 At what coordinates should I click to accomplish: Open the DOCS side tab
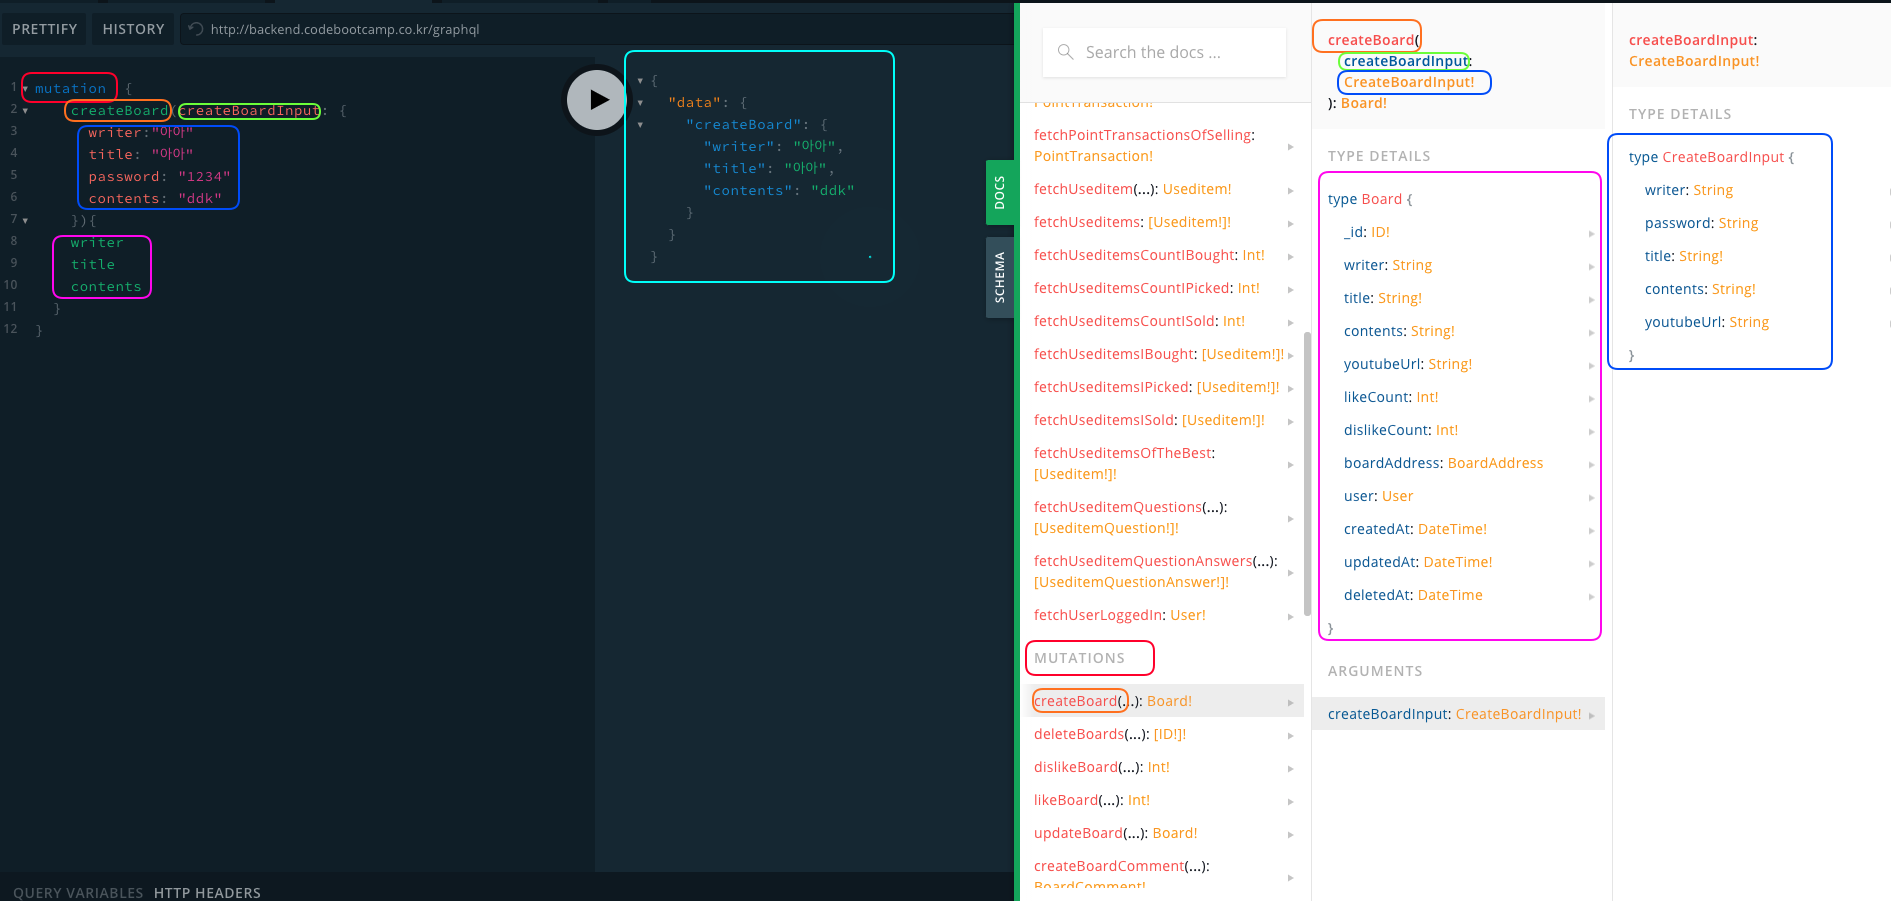click(x=999, y=192)
